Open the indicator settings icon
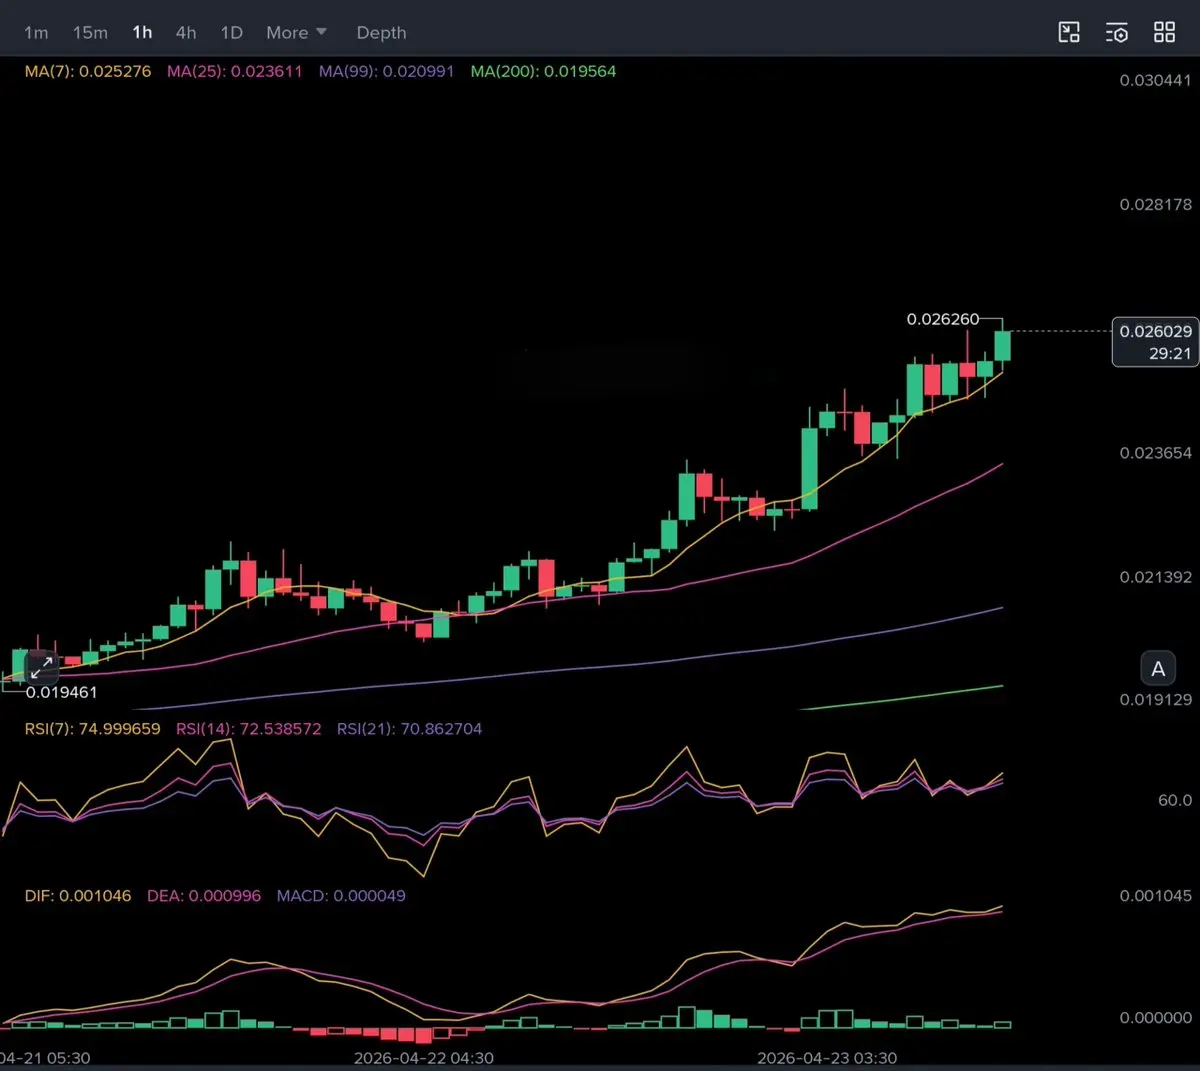 pyautogui.click(x=1116, y=32)
